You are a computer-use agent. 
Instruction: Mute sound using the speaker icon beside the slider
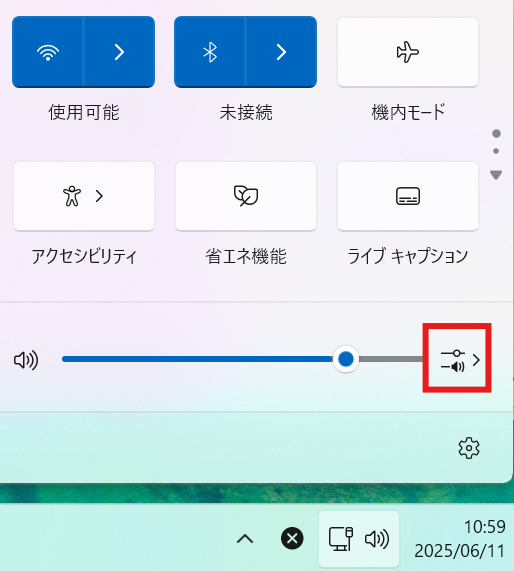26,360
